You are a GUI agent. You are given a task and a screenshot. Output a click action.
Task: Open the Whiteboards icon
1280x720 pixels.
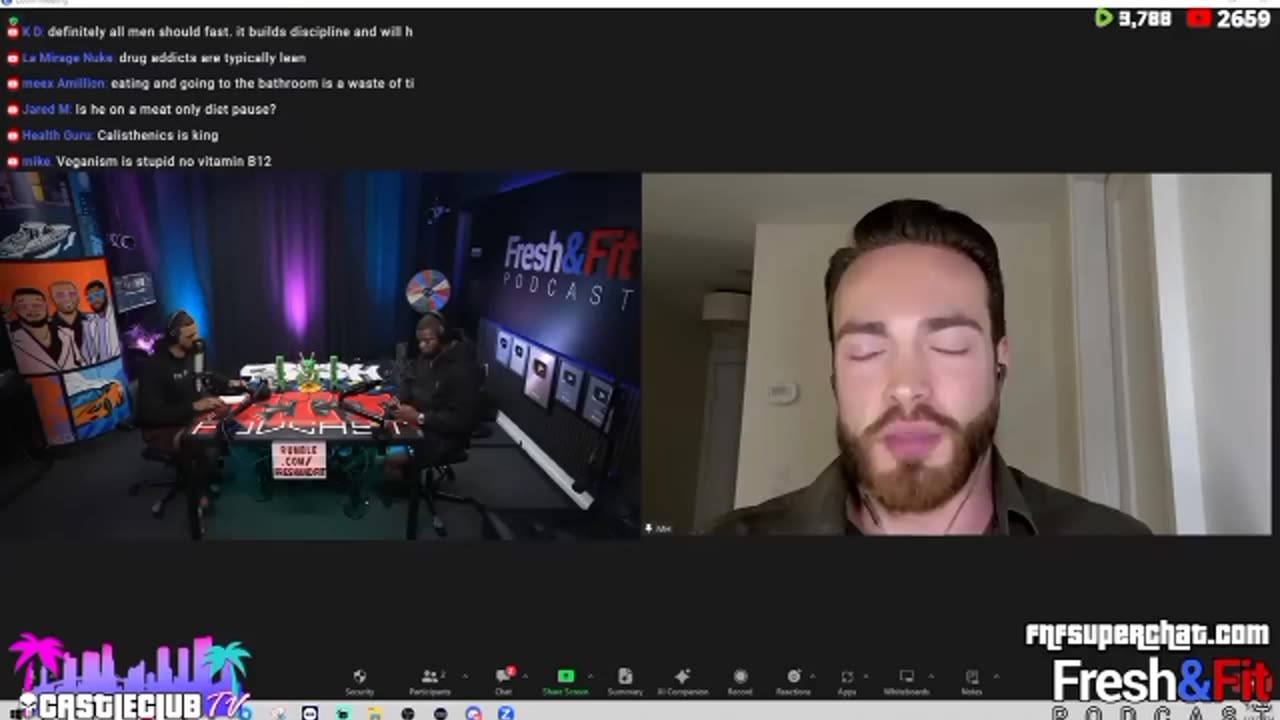point(907,677)
